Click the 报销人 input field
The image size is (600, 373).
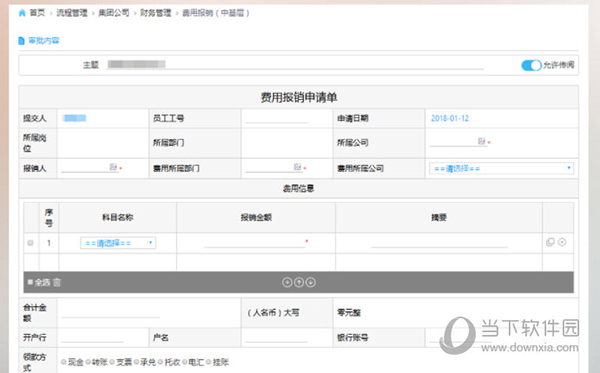tap(89, 168)
